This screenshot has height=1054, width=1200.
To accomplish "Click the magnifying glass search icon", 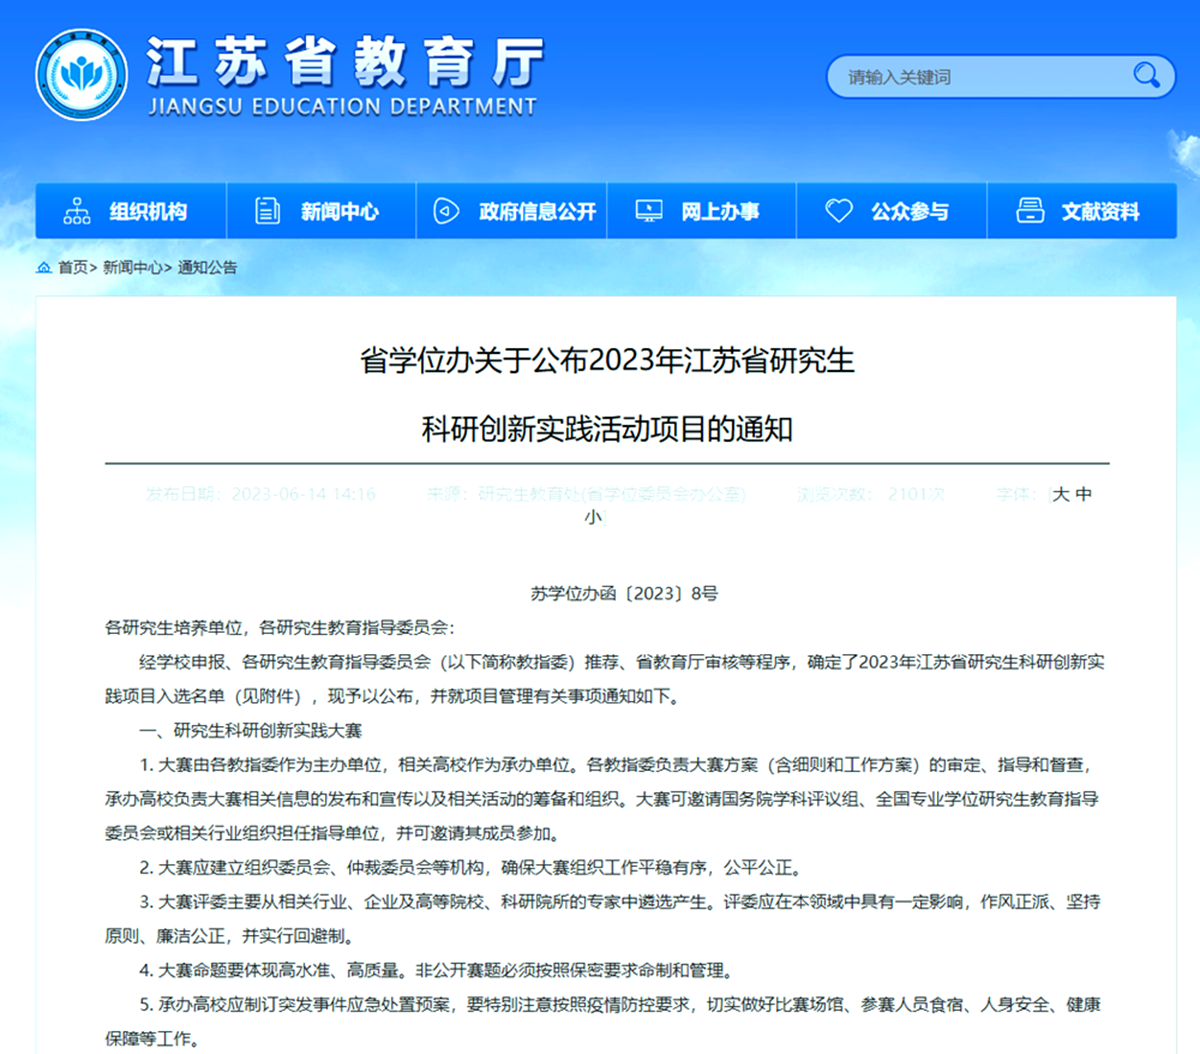I will (x=1146, y=76).
